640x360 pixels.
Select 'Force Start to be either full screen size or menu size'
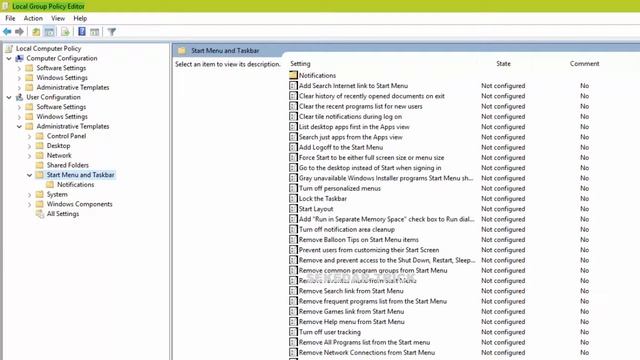[371, 157]
